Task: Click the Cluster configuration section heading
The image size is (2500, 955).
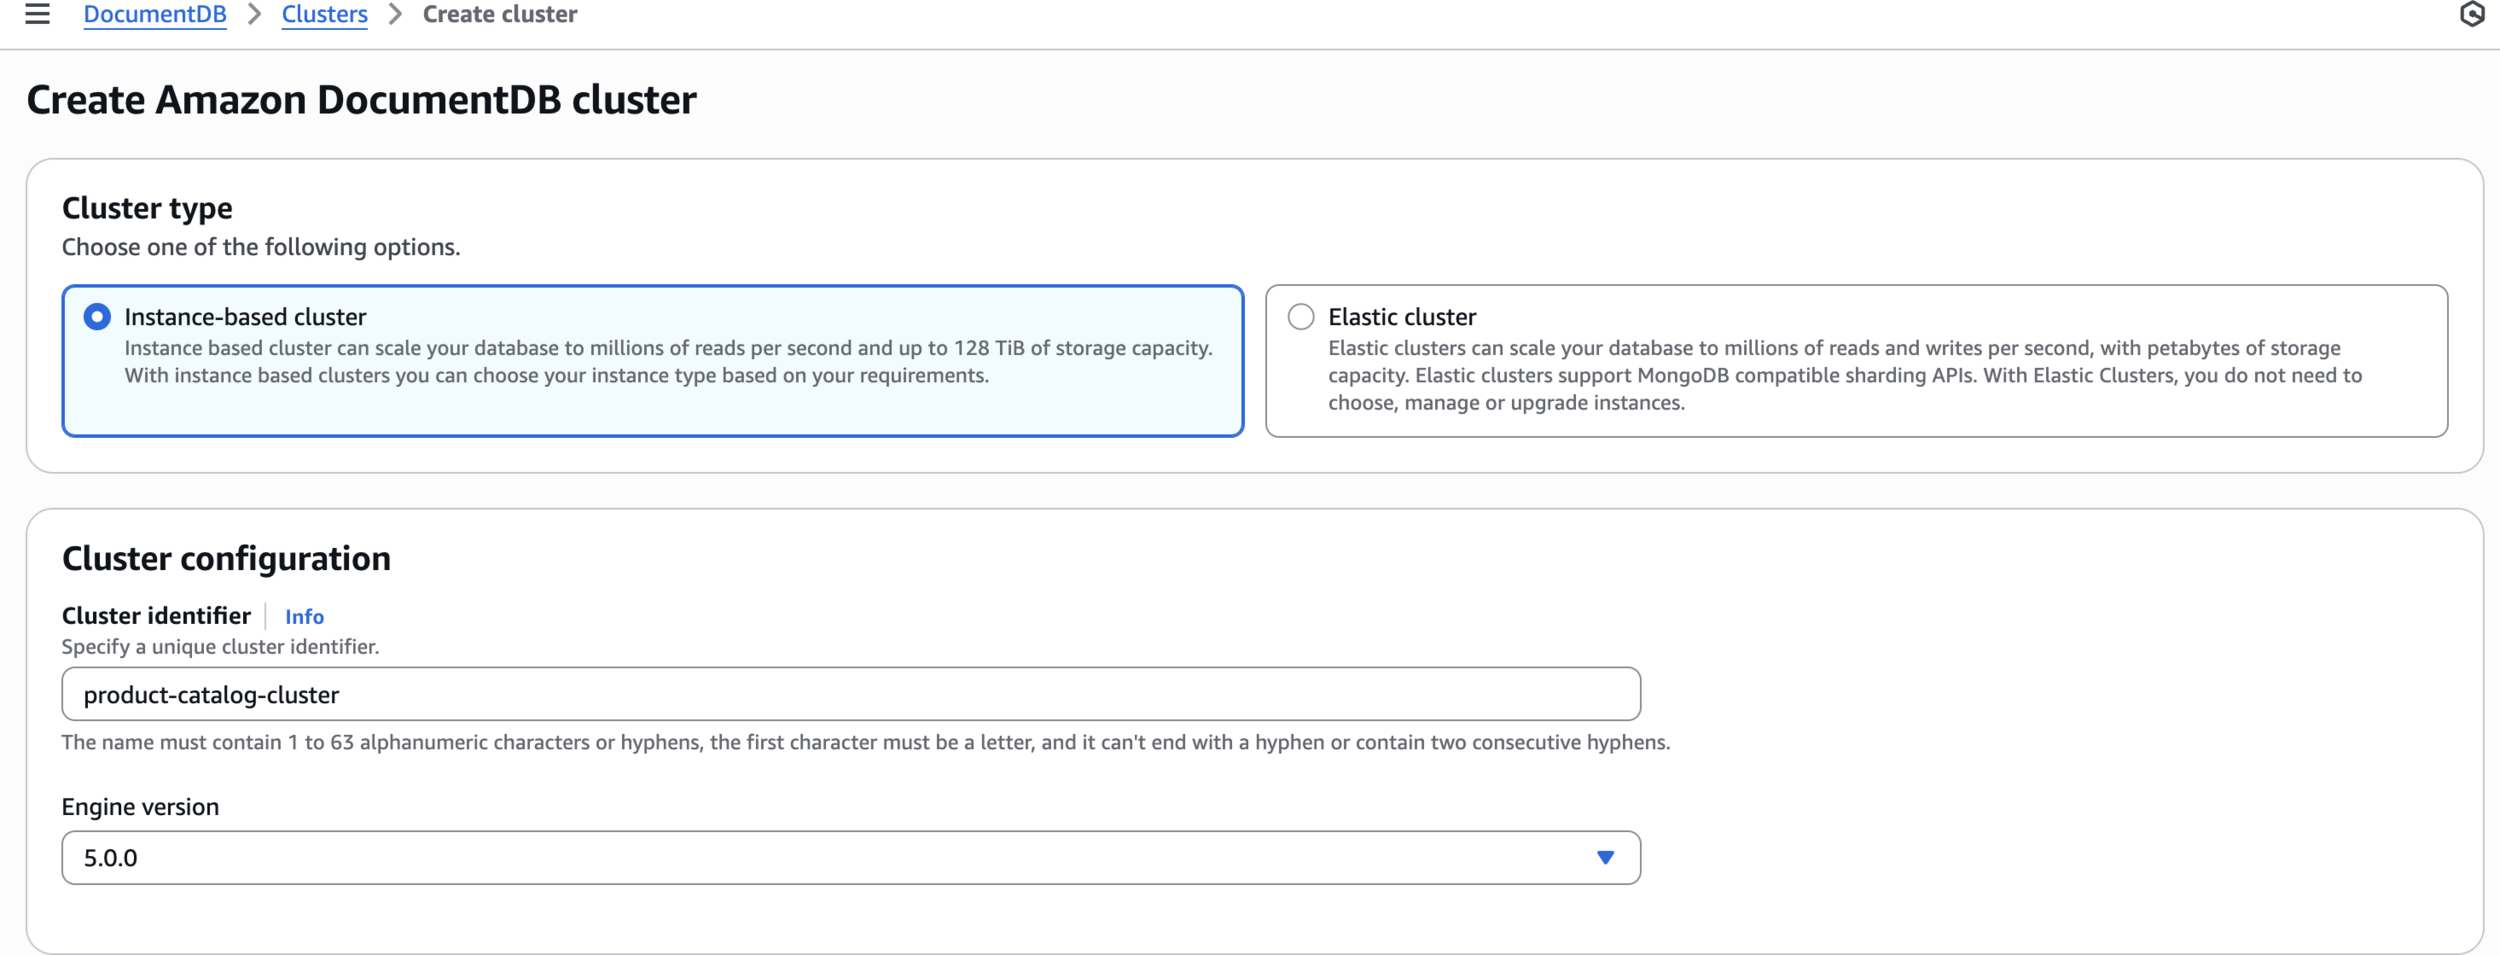Action: (x=226, y=558)
